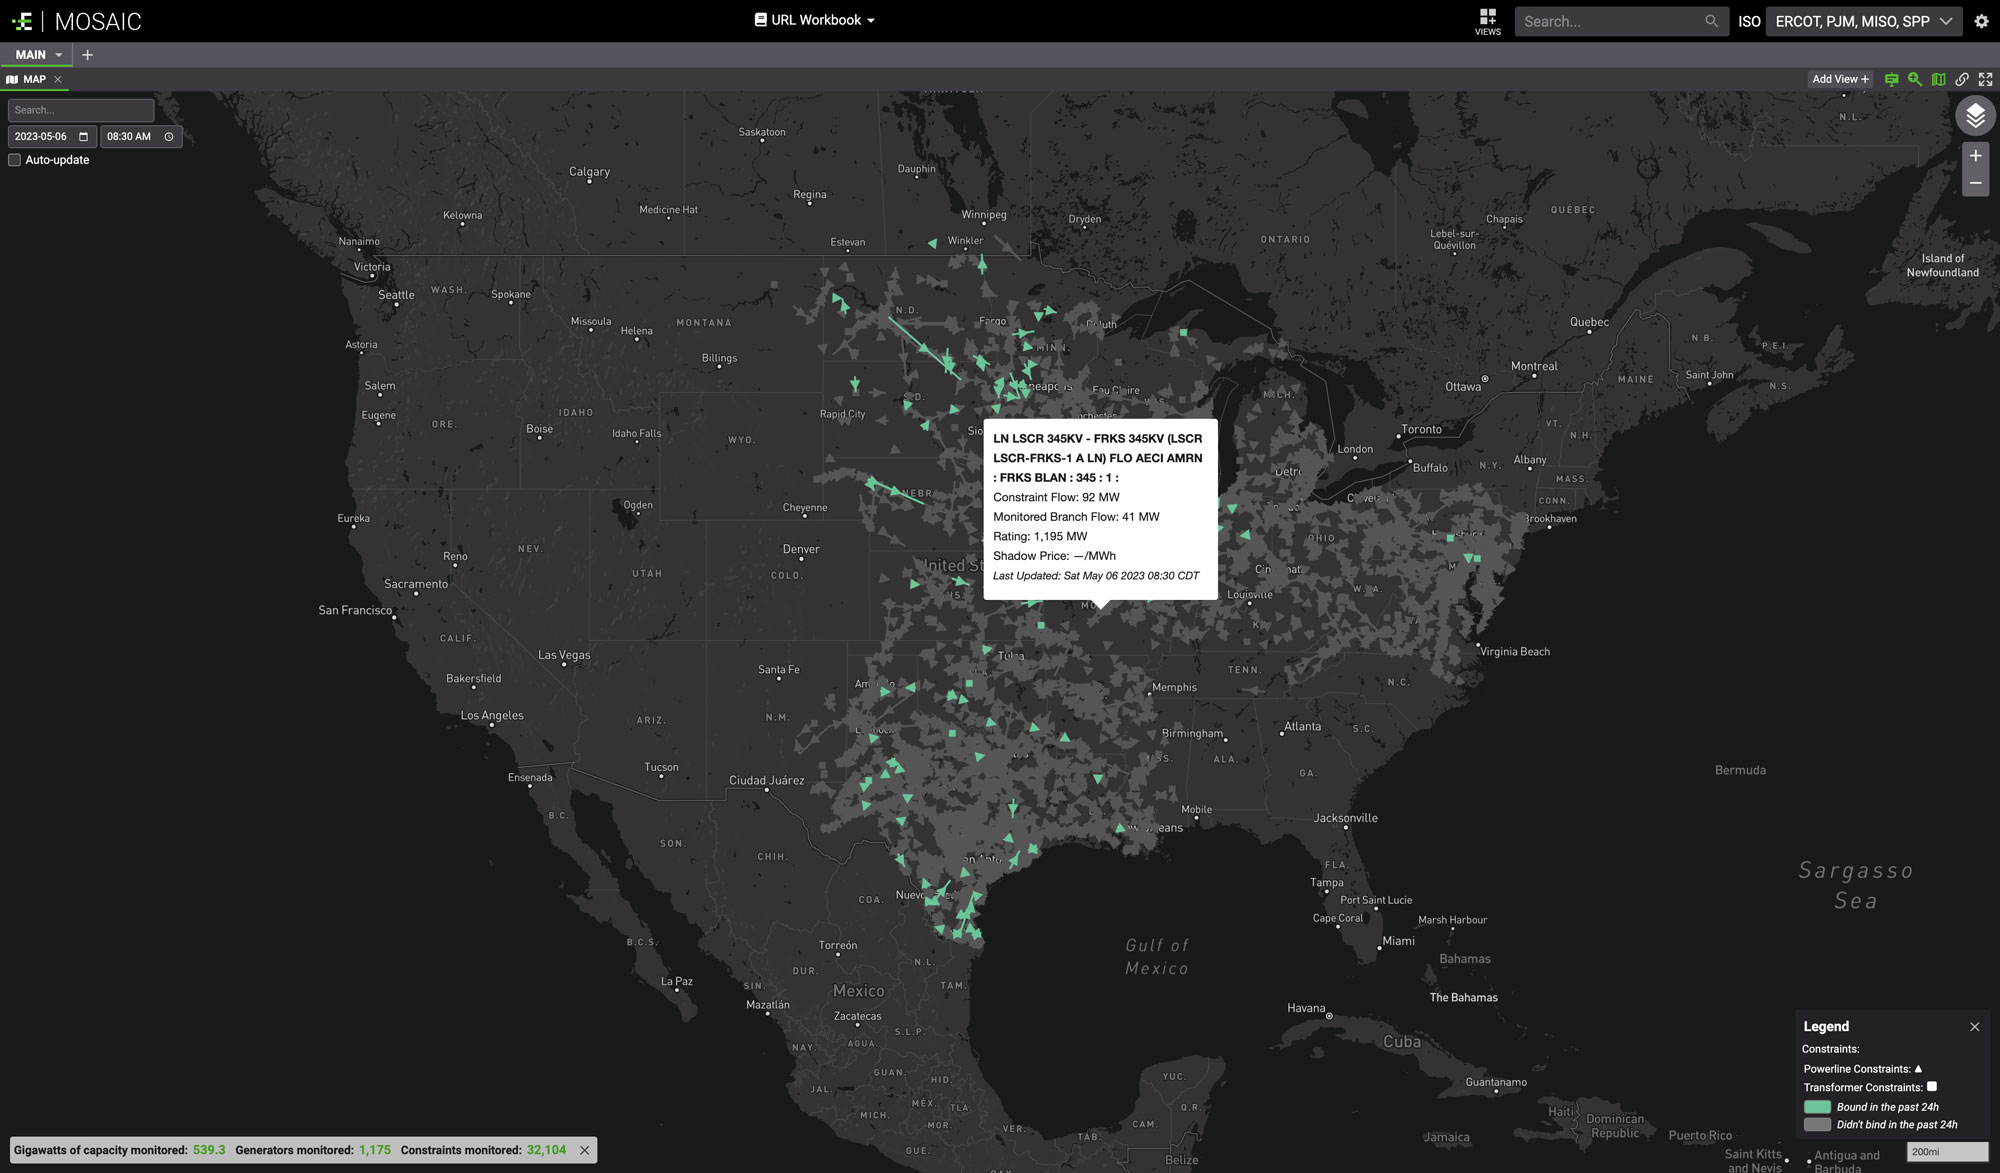Click 'Monitored Branch Flow: 41 MW' in tooltip

pyautogui.click(x=1076, y=517)
